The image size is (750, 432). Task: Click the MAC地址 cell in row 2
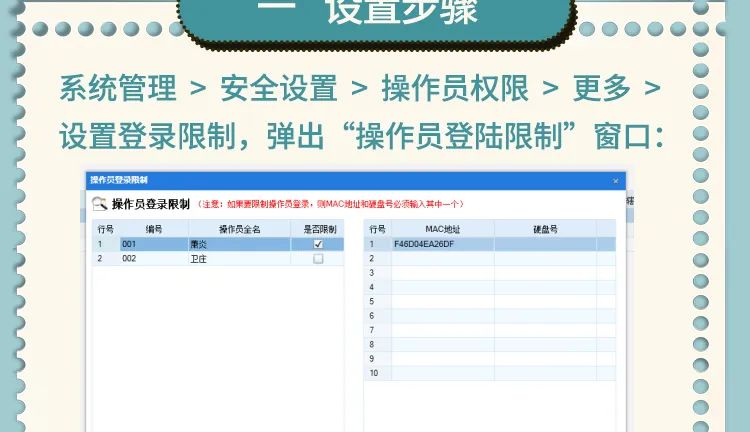coord(441,258)
